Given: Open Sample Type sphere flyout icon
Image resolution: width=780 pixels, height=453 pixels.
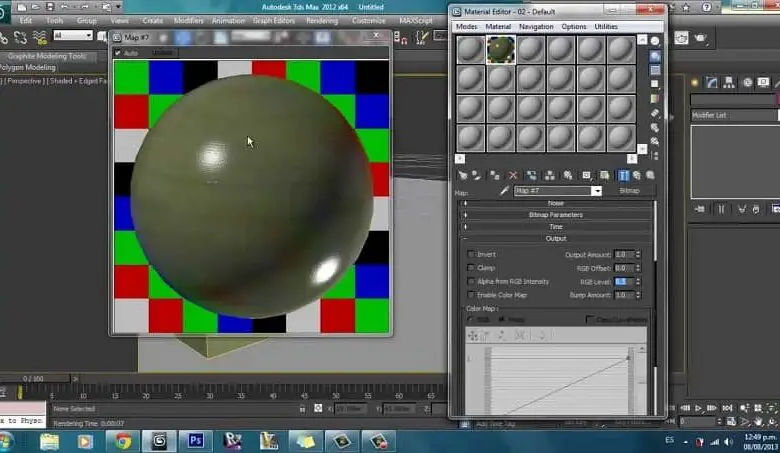Looking at the screenshot, I should coord(655,41).
